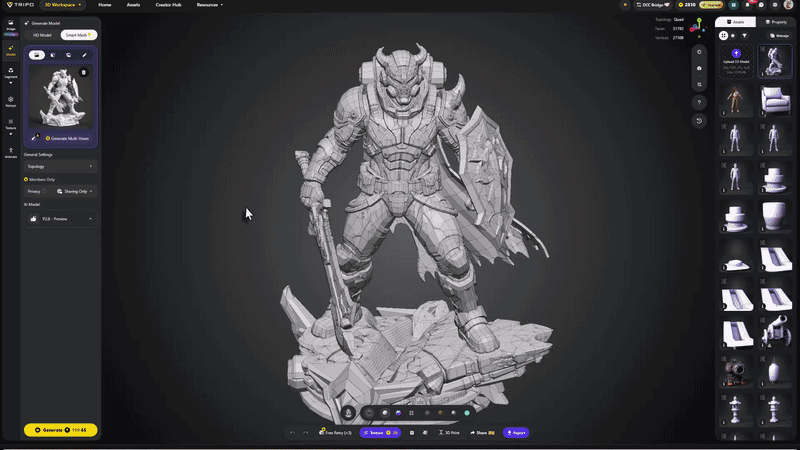Image resolution: width=800 pixels, height=450 pixels.
Task: Click the purple Texture button
Action: [380, 433]
